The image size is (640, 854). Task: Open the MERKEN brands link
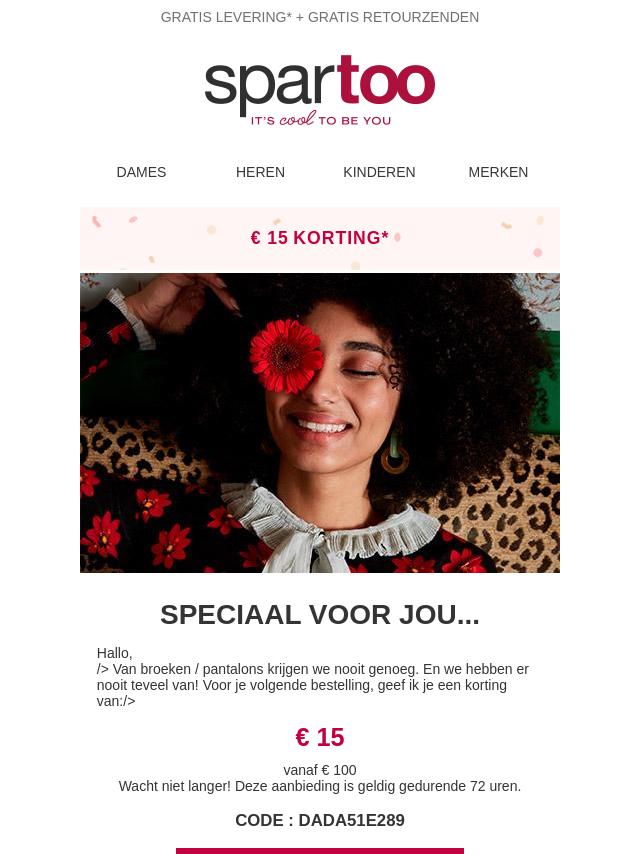[498, 172]
